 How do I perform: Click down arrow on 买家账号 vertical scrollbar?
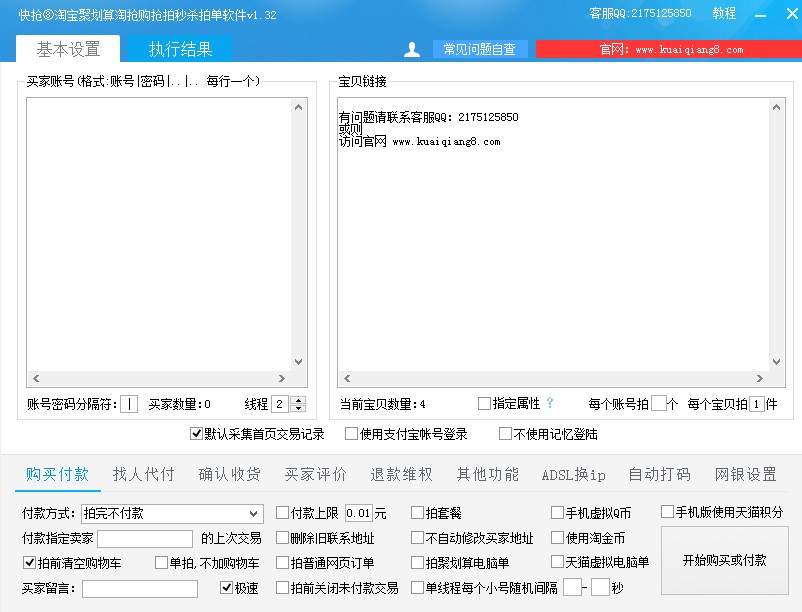pyautogui.click(x=298, y=363)
